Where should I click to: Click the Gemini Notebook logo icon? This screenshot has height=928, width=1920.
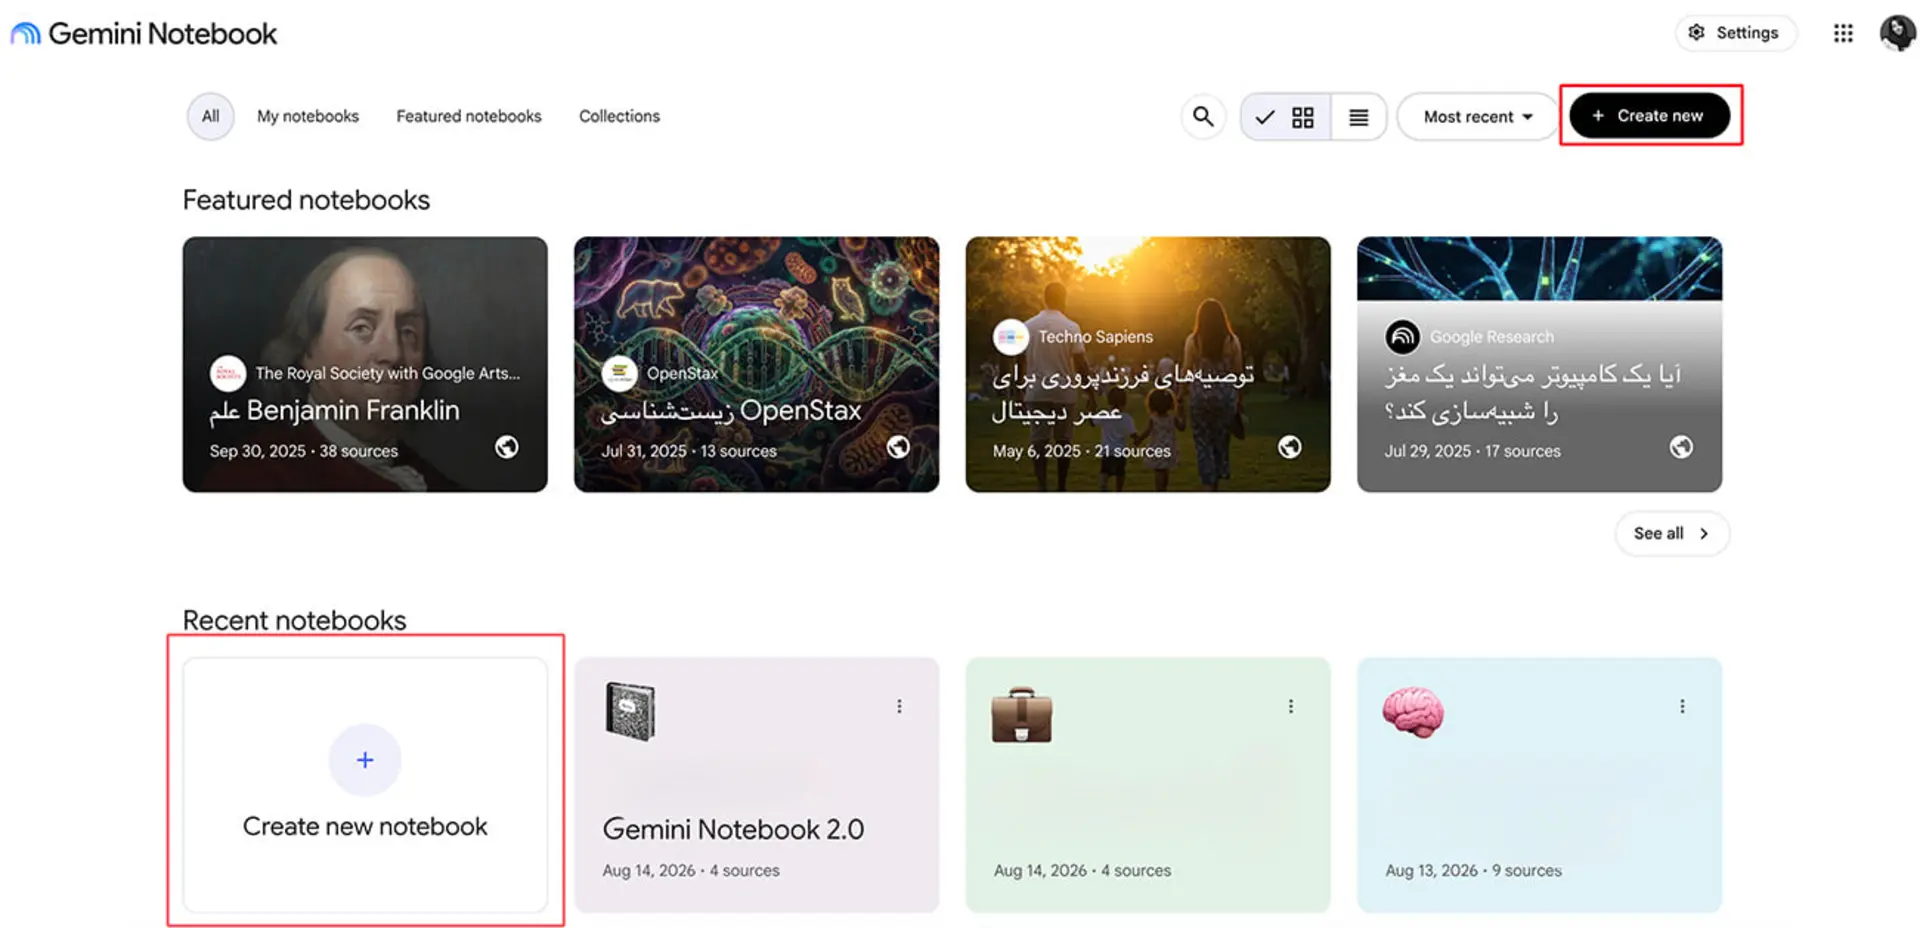tap(25, 34)
